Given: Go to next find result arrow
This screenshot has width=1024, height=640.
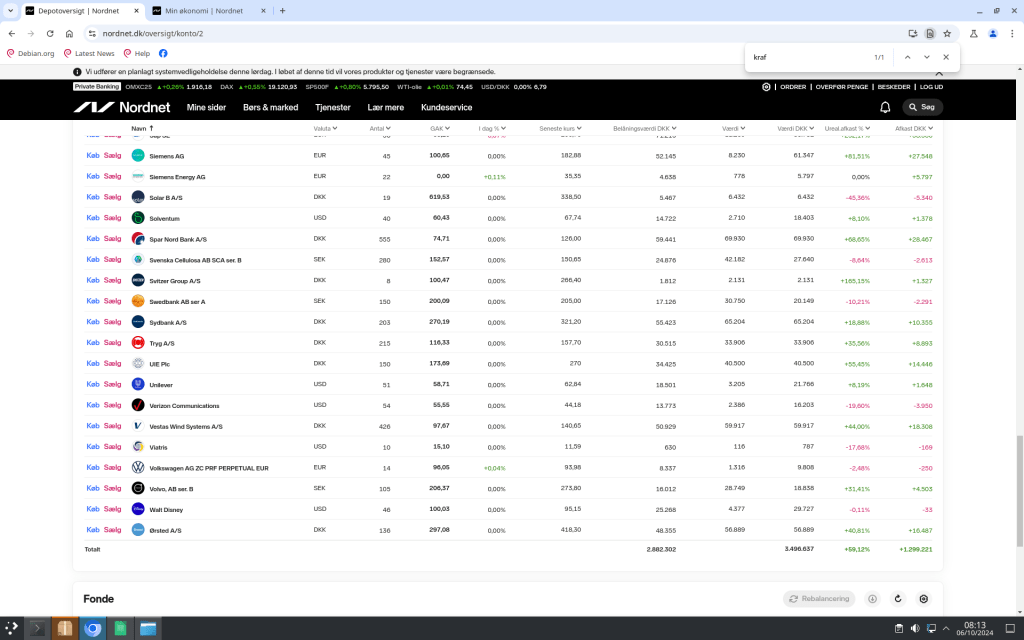Looking at the screenshot, I should point(927,57).
